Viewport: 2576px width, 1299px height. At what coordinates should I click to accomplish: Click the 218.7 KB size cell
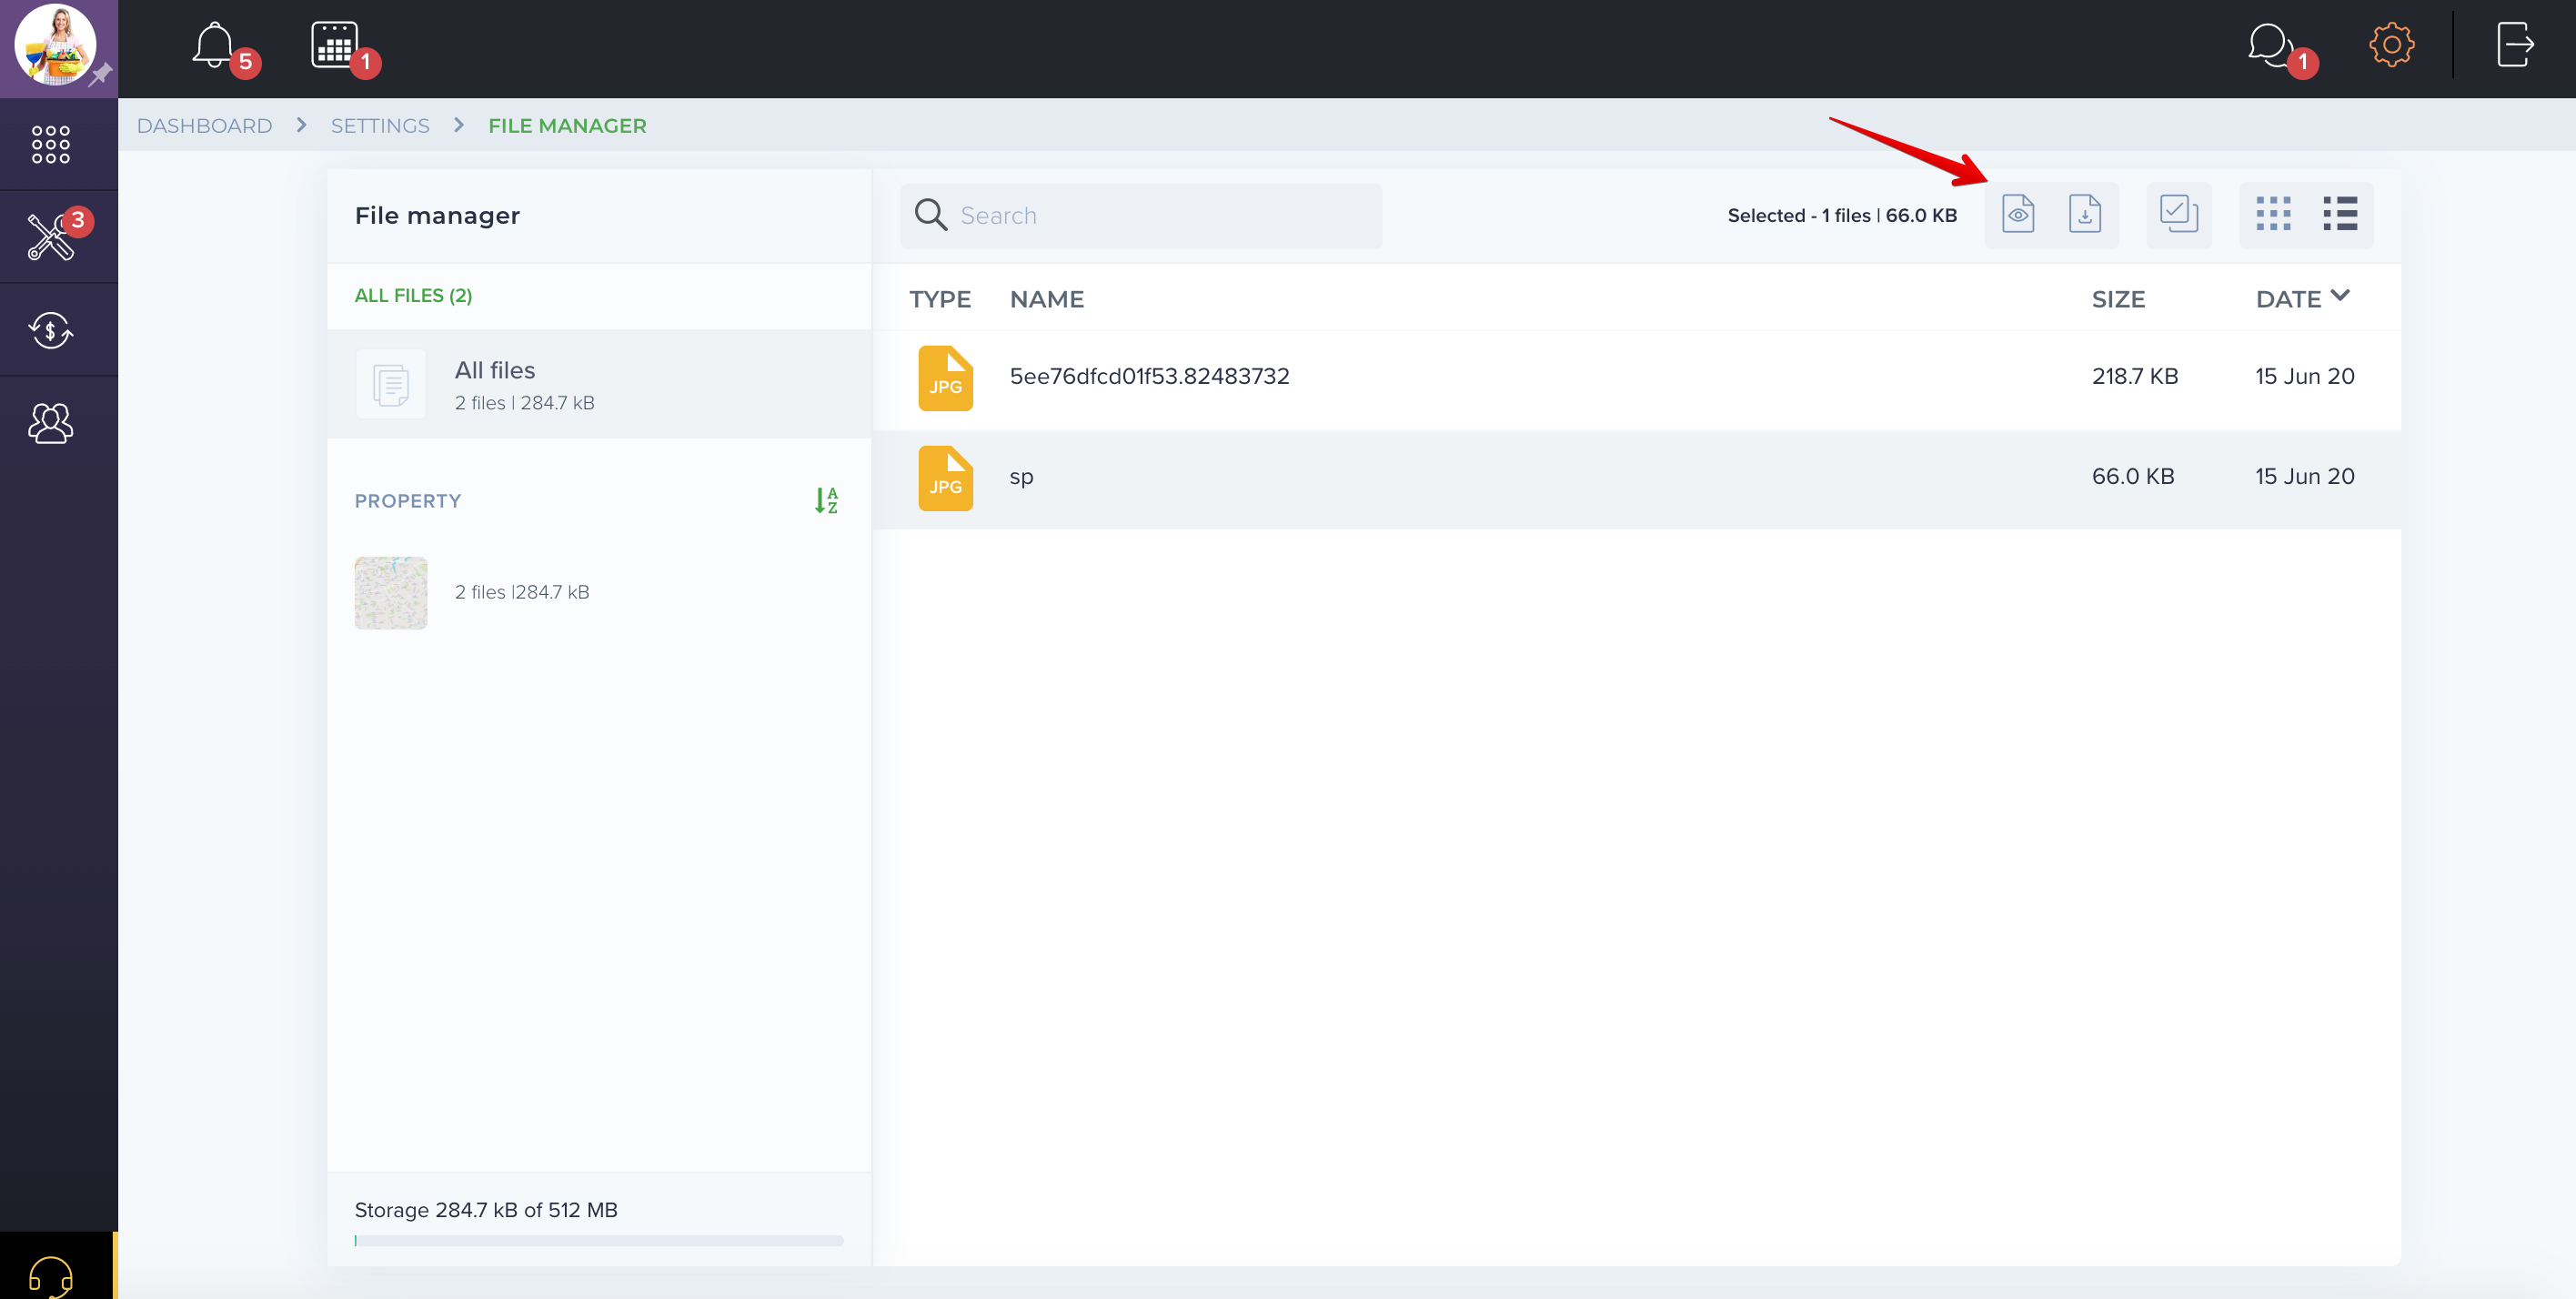(x=2134, y=377)
